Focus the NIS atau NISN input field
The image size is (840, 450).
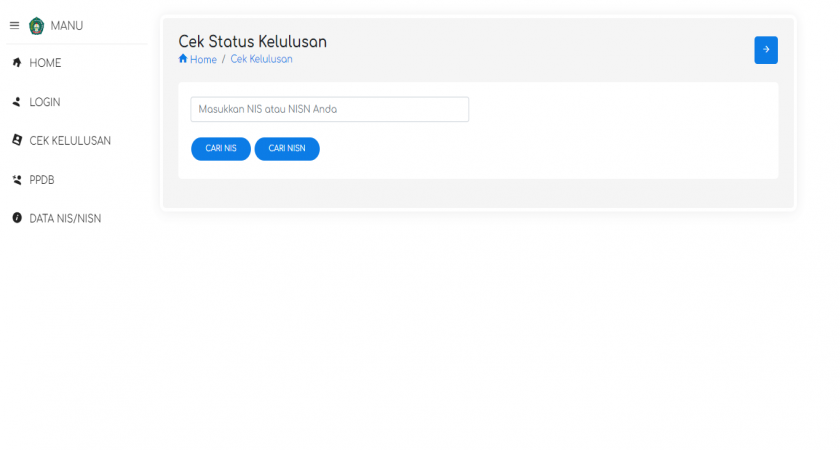(x=329, y=109)
